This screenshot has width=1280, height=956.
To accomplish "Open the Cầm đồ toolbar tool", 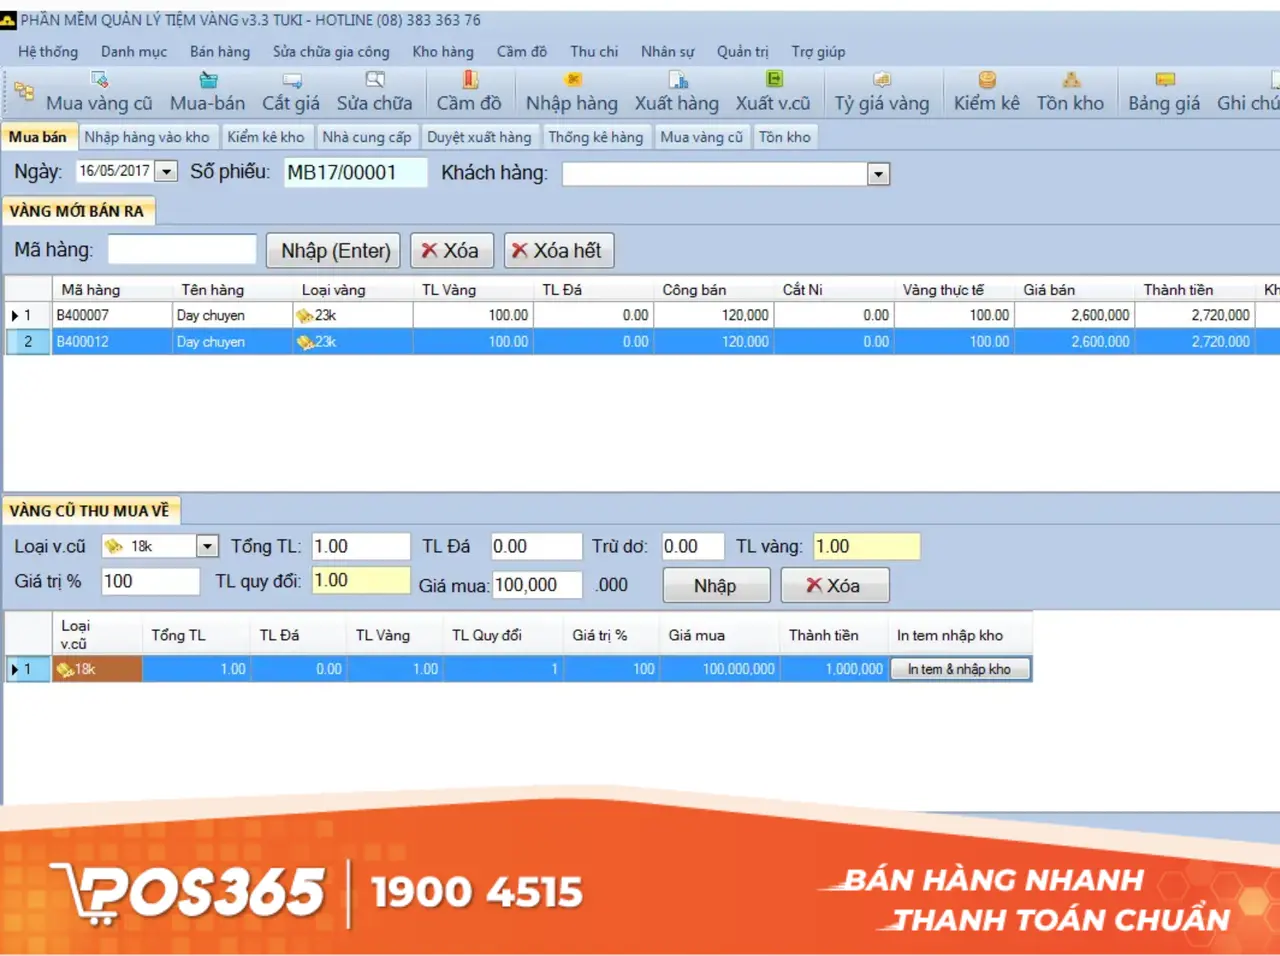I will [469, 92].
